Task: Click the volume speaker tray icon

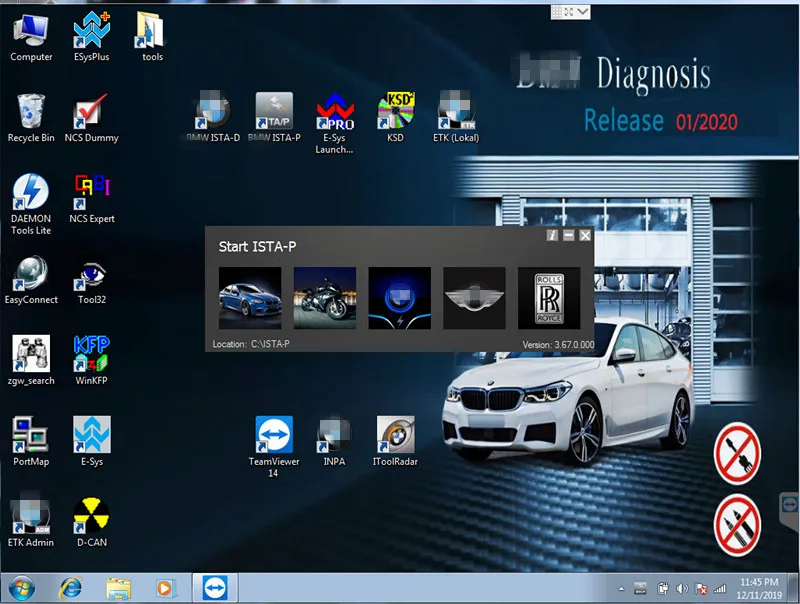Action: [x=682, y=589]
